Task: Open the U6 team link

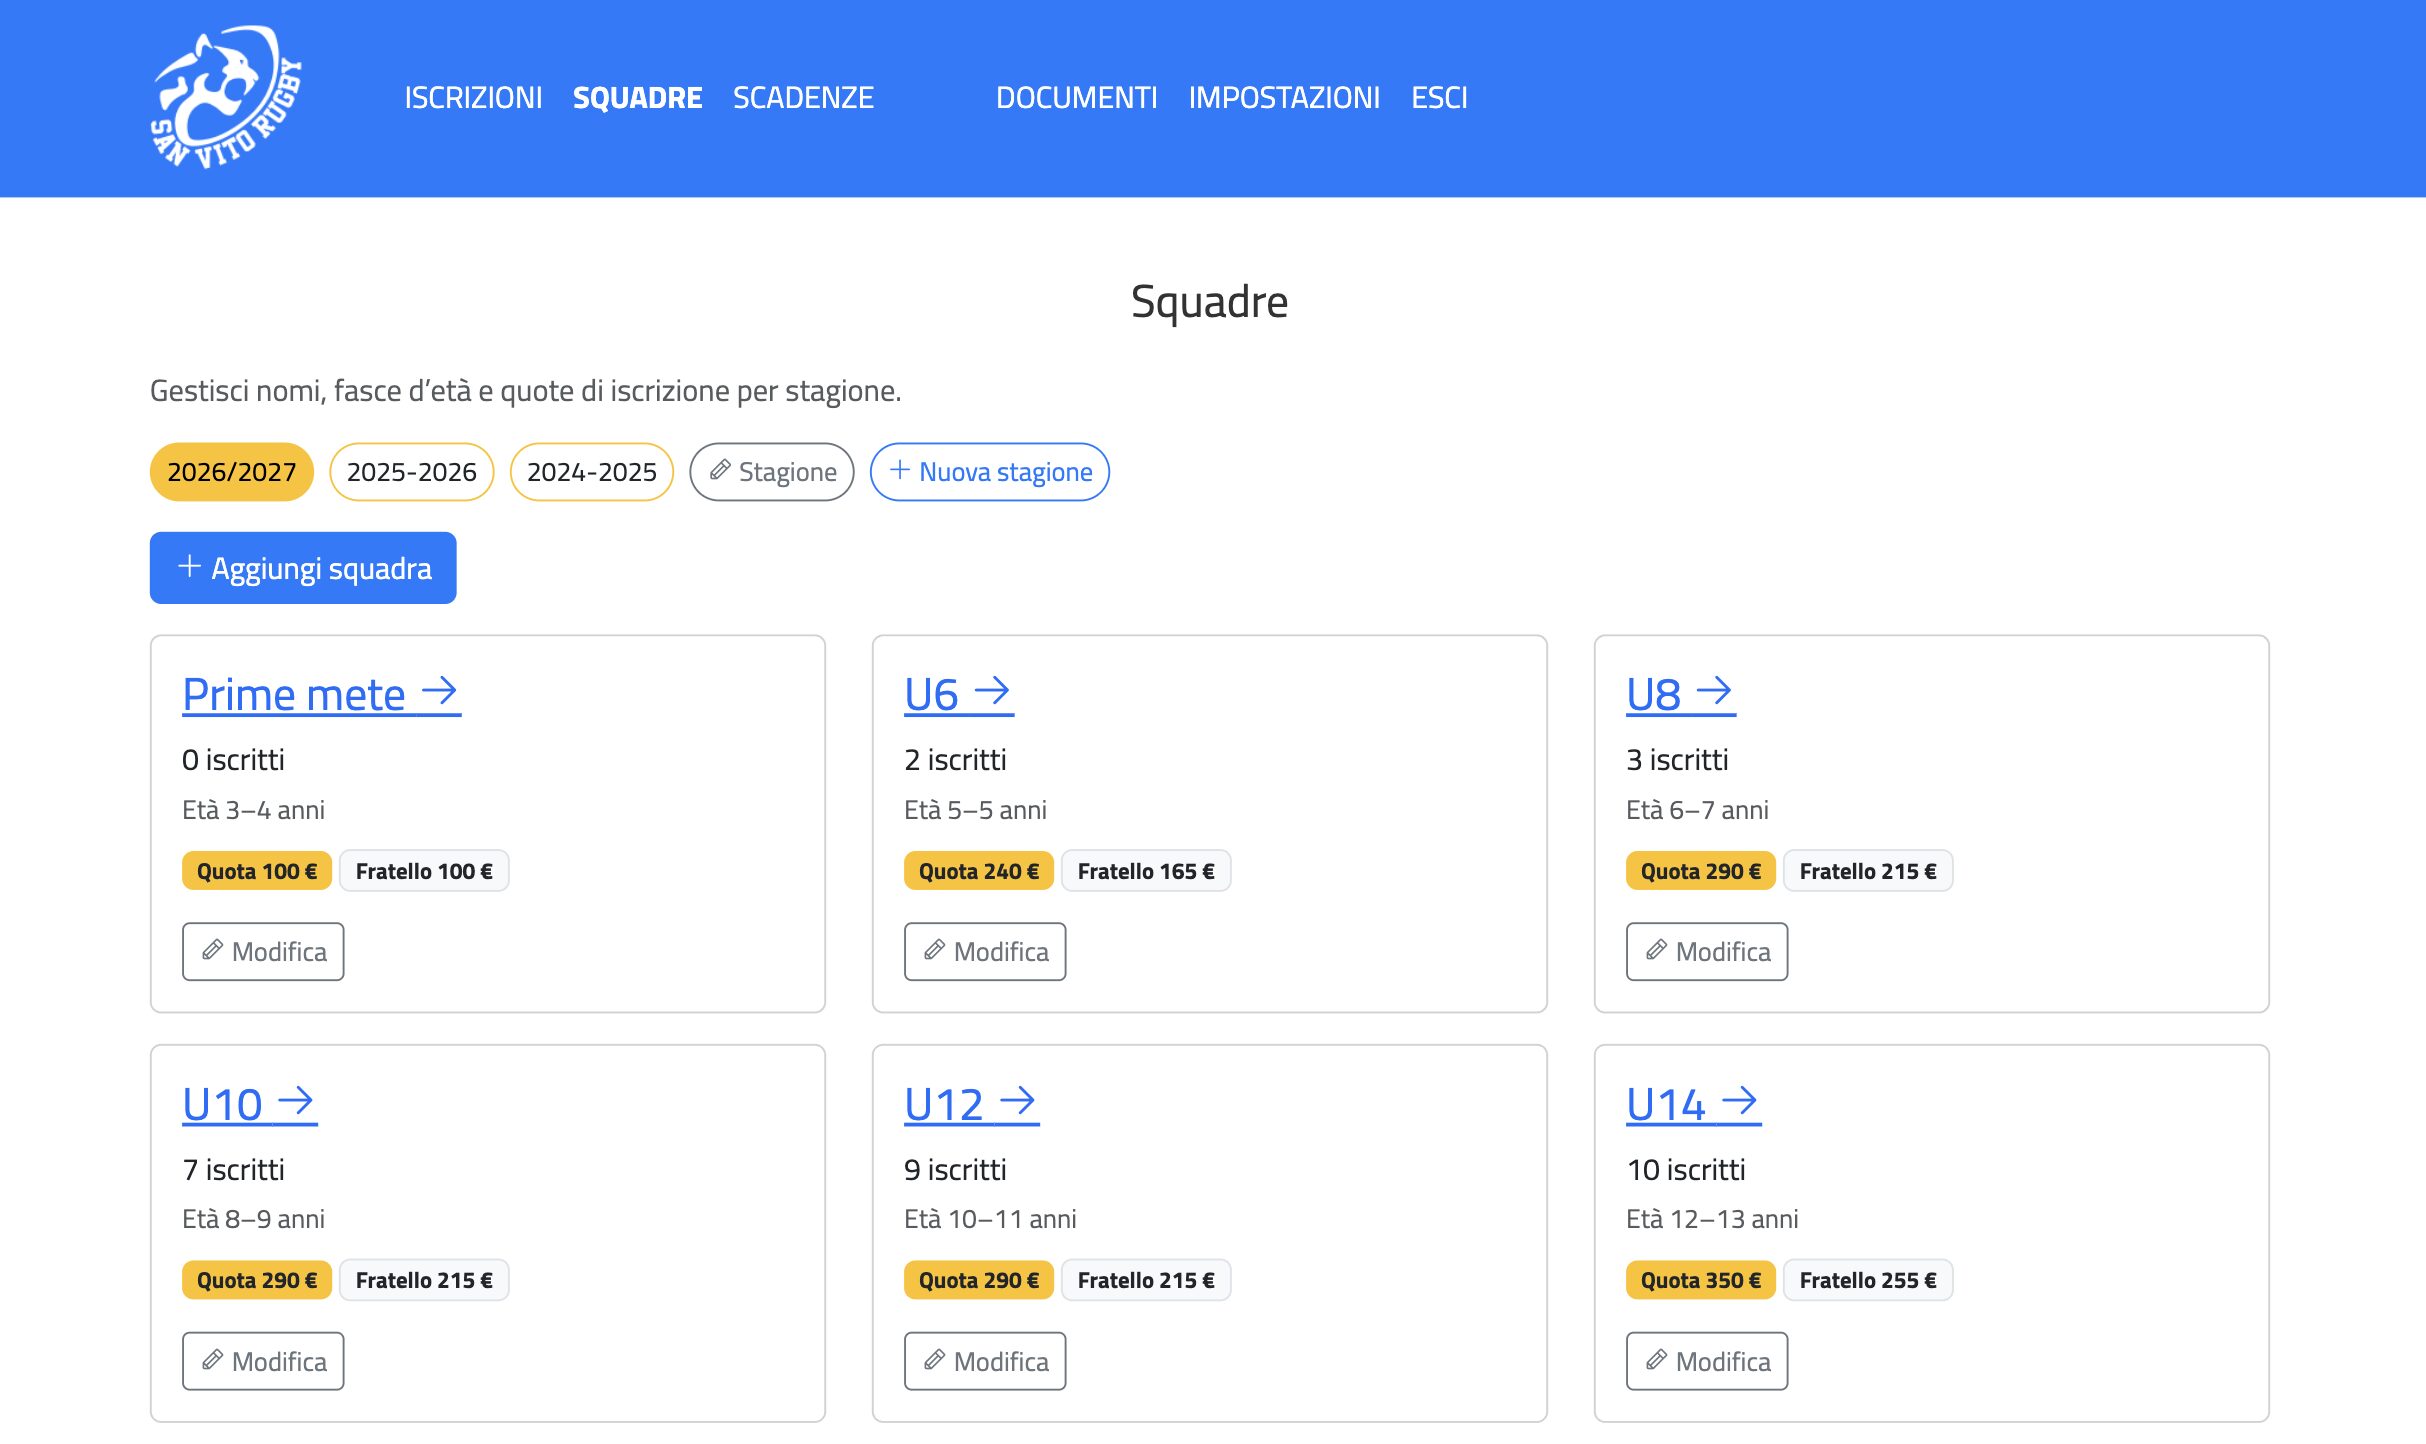Action: click(959, 694)
